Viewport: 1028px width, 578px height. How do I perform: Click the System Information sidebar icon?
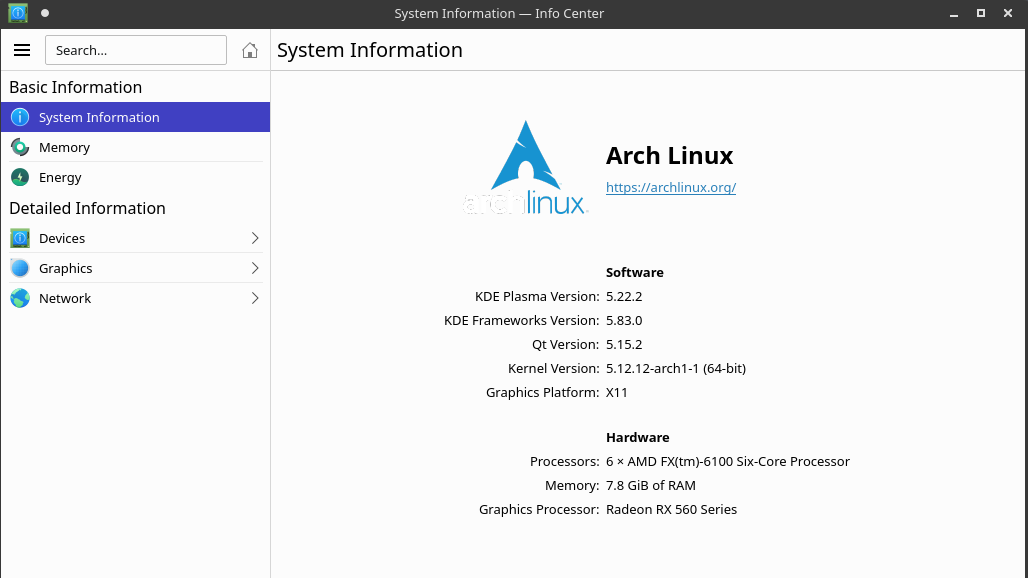point(20,117)
